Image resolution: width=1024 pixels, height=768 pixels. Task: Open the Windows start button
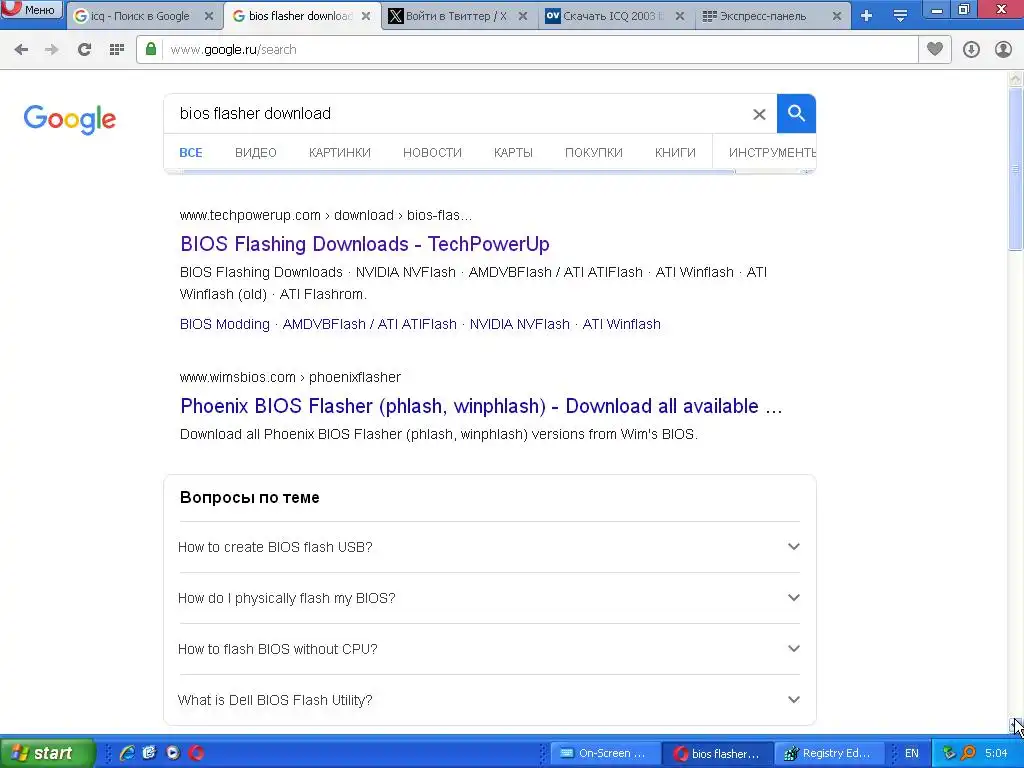(47, 753)
